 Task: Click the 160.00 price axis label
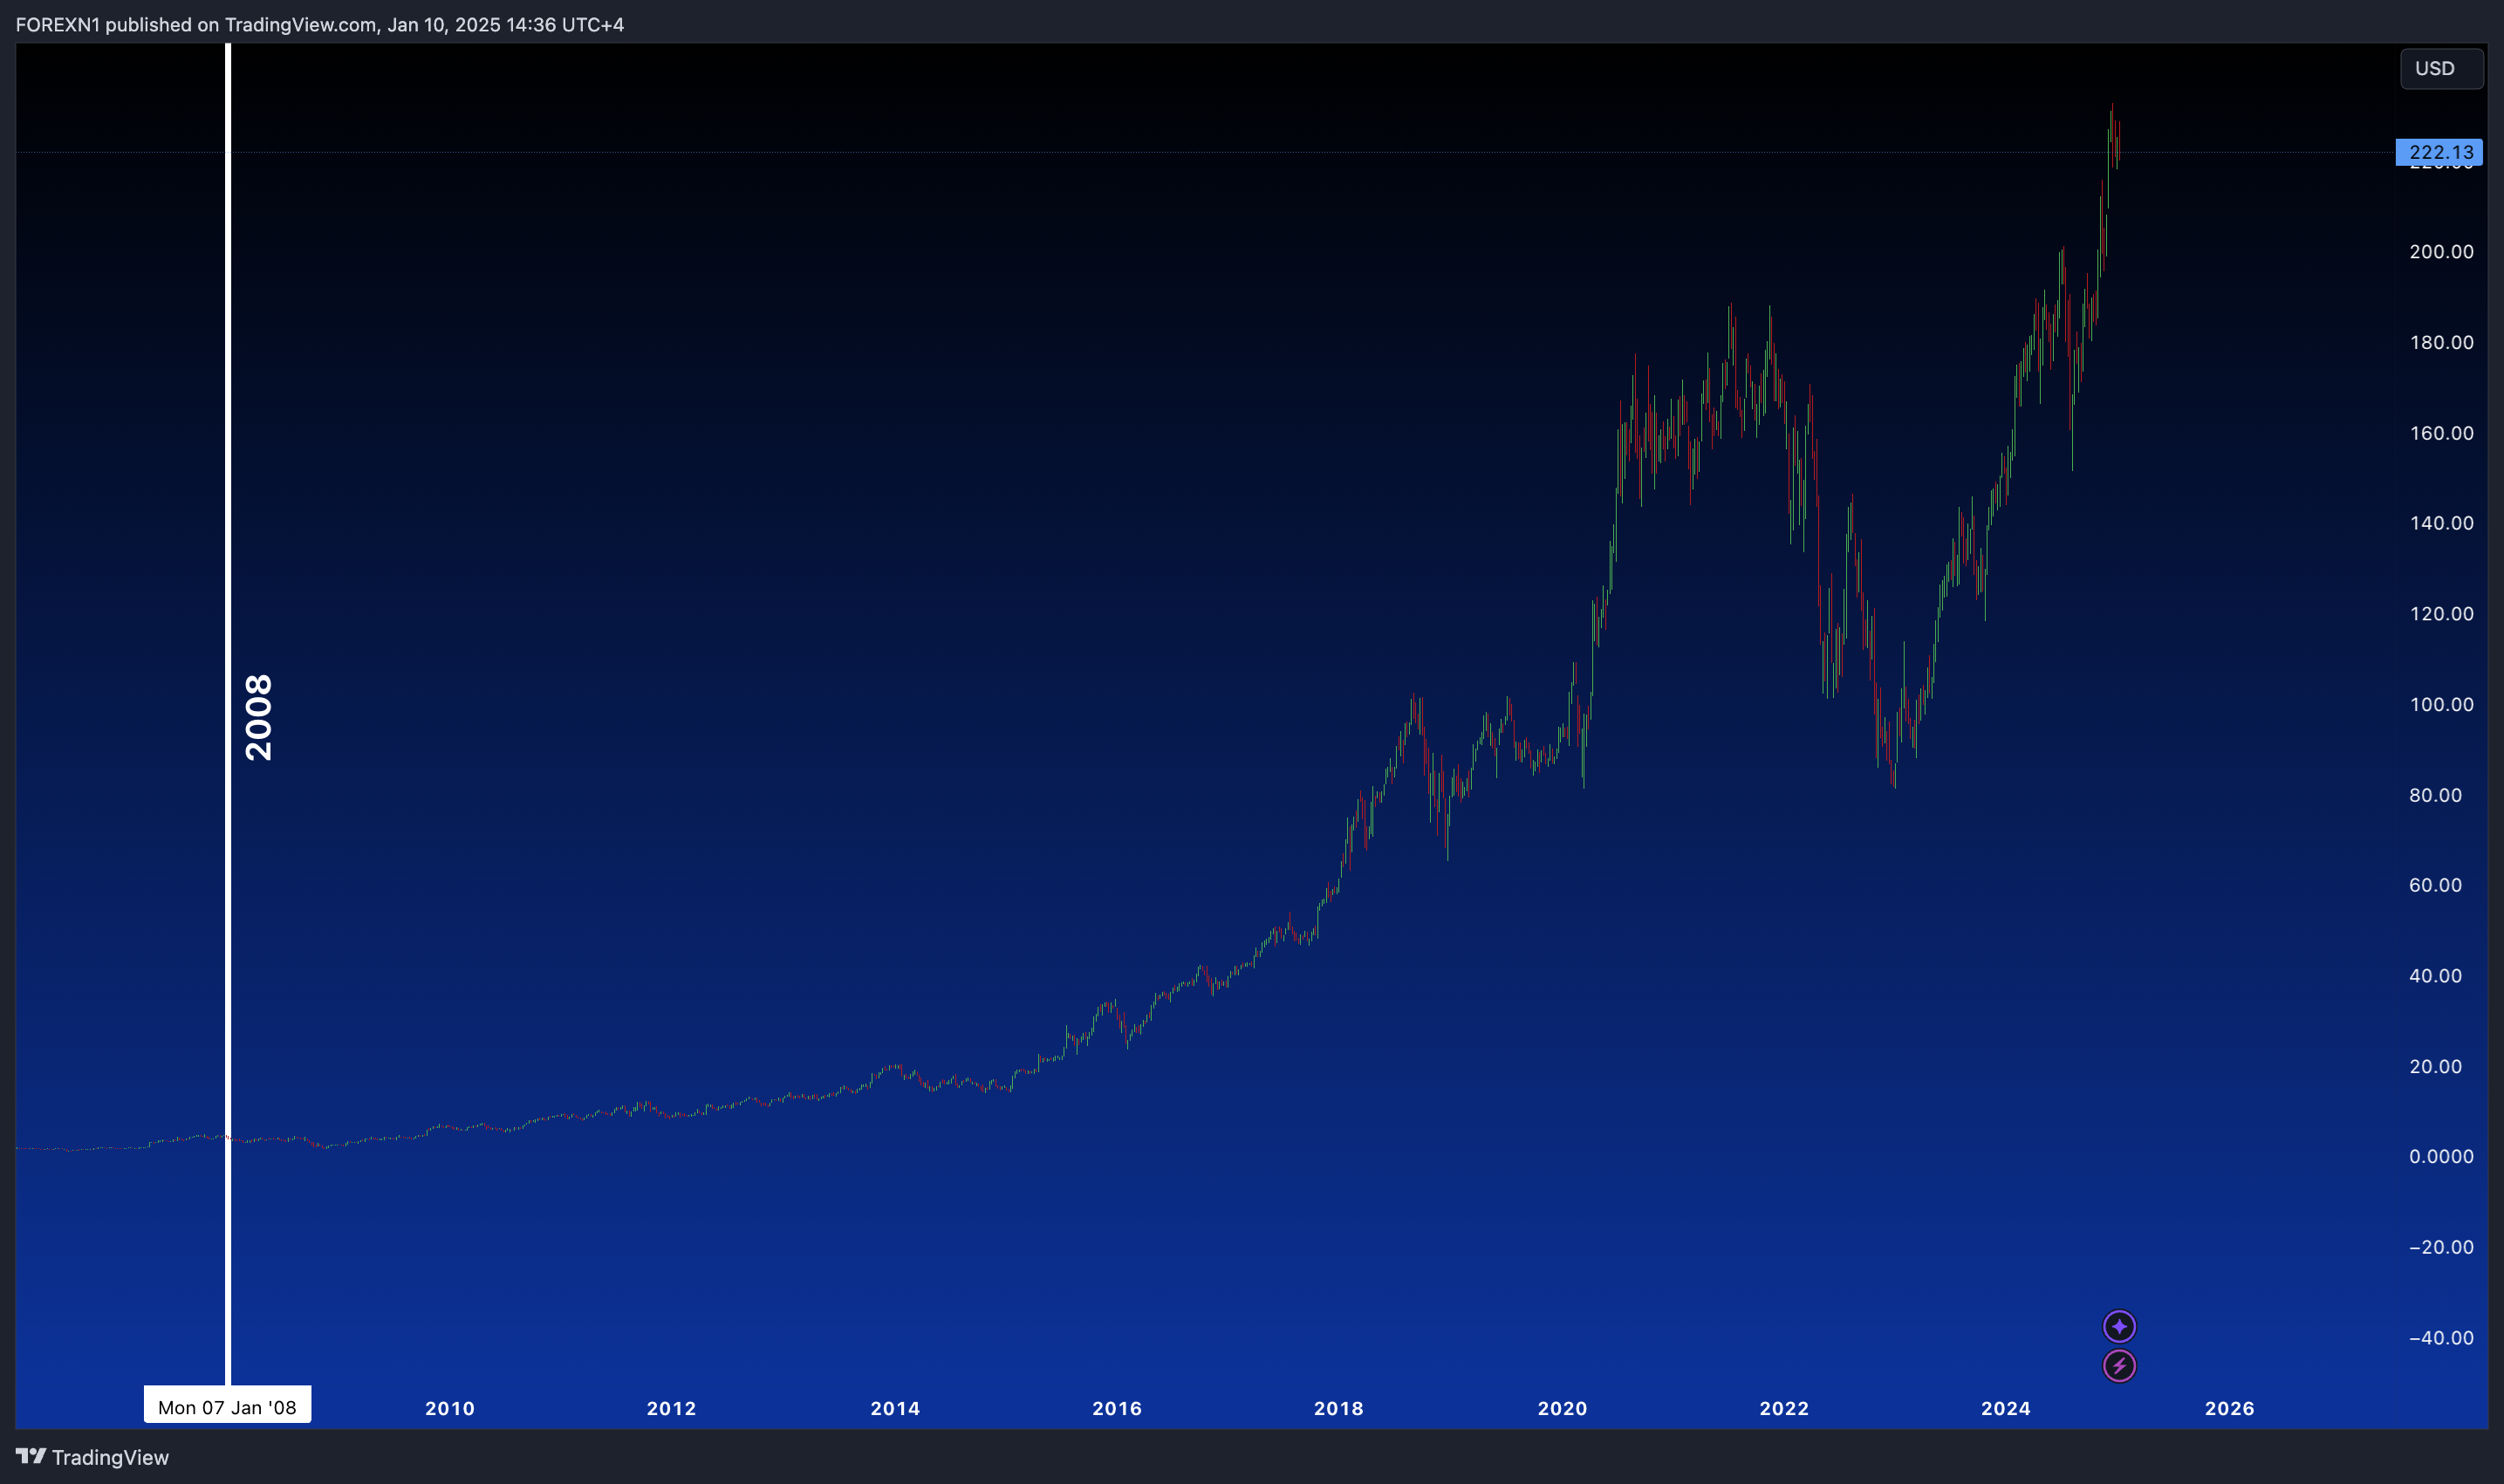click(x=2441, y=433)
